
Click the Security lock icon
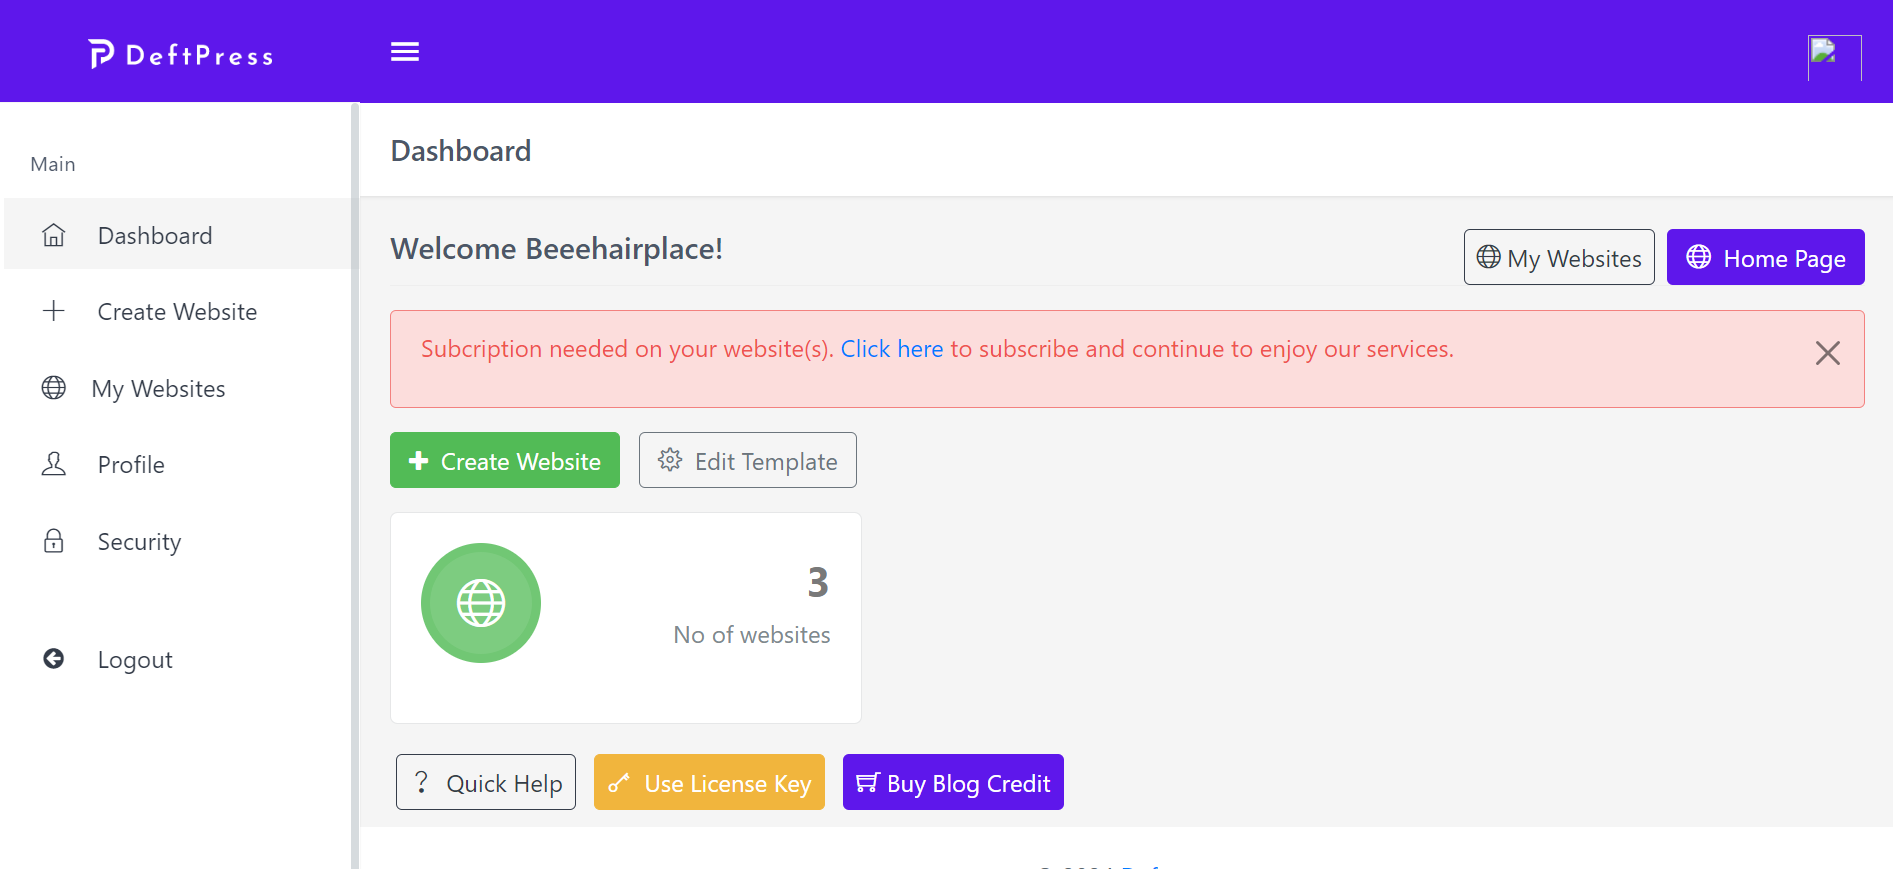(54, 541)
